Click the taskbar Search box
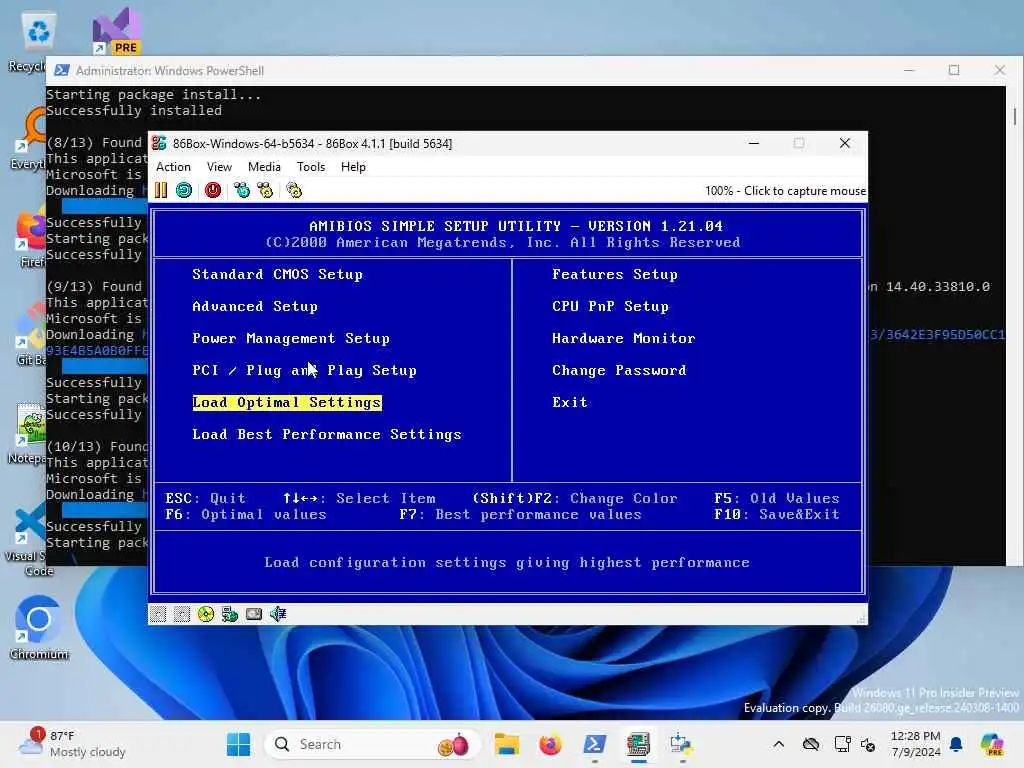The image size is (1024, 768). coord(372,744)
